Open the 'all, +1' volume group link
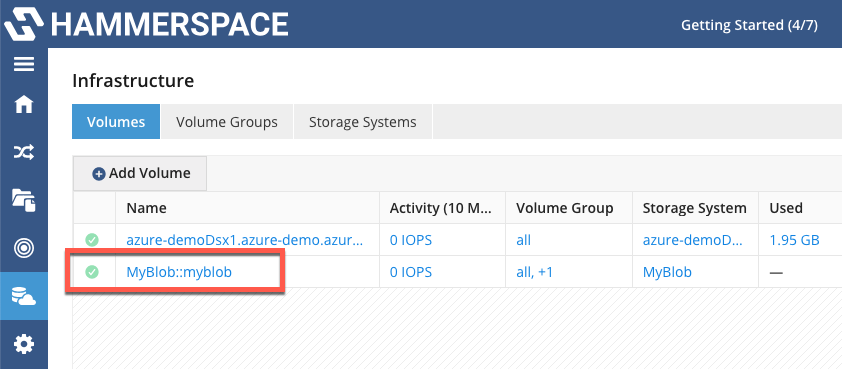This screenshot has width=842, height=369. coord(534,272)
